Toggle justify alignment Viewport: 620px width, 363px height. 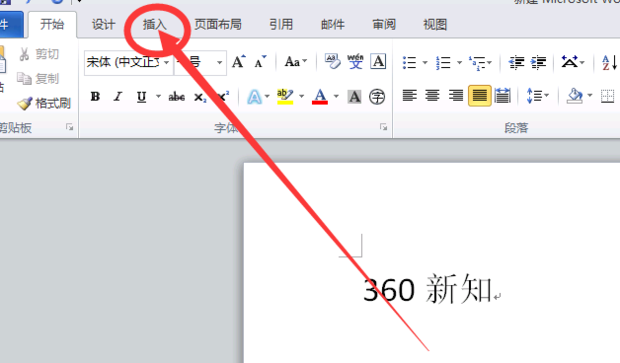(480, 96)
